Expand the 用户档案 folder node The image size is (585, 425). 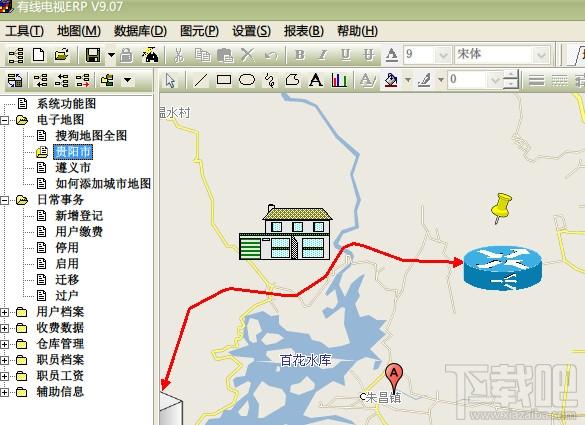coord(4,312)
